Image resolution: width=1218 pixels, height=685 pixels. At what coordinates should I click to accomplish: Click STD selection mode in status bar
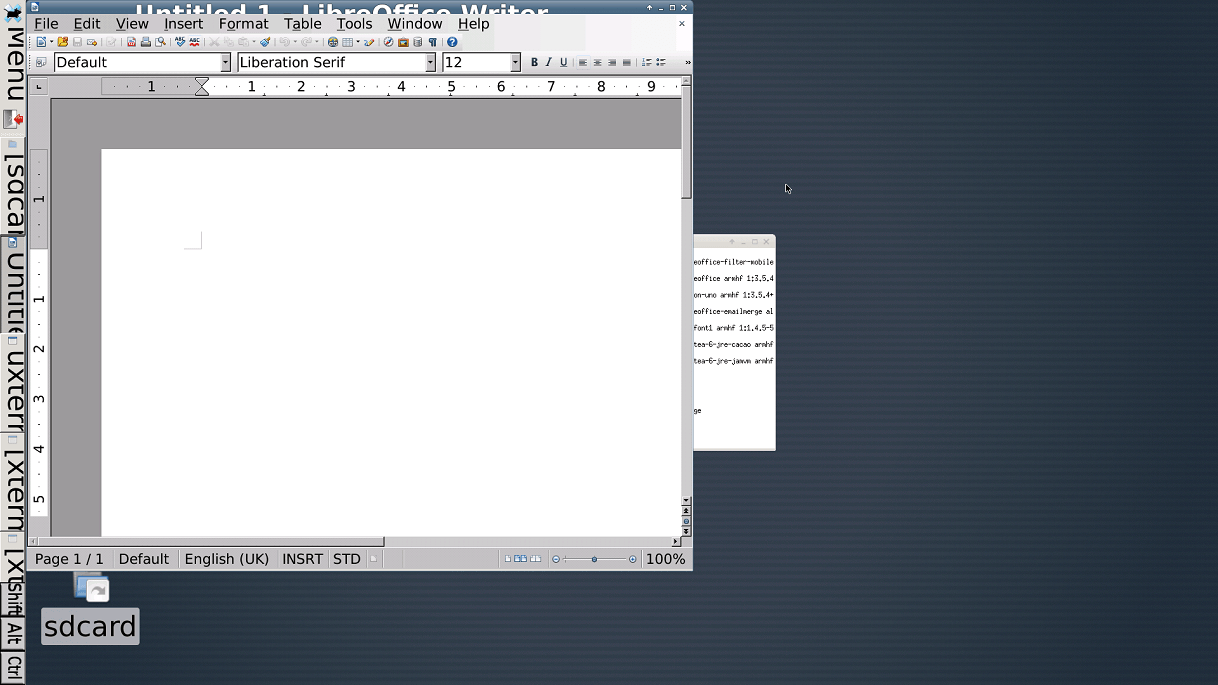coord(347,559)
